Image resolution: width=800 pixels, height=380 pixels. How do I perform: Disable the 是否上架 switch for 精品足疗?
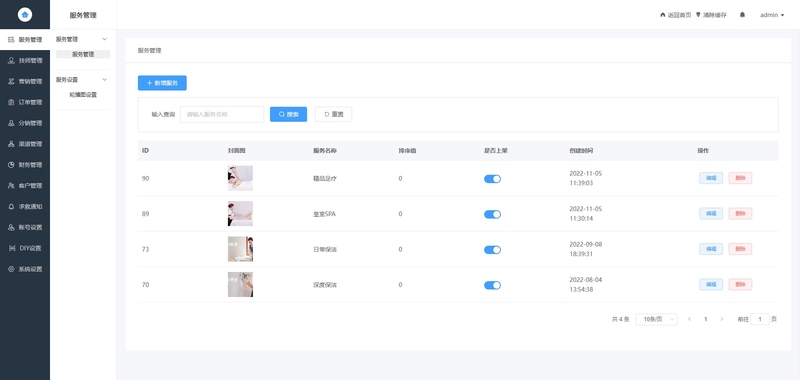[x=492, y=179]
